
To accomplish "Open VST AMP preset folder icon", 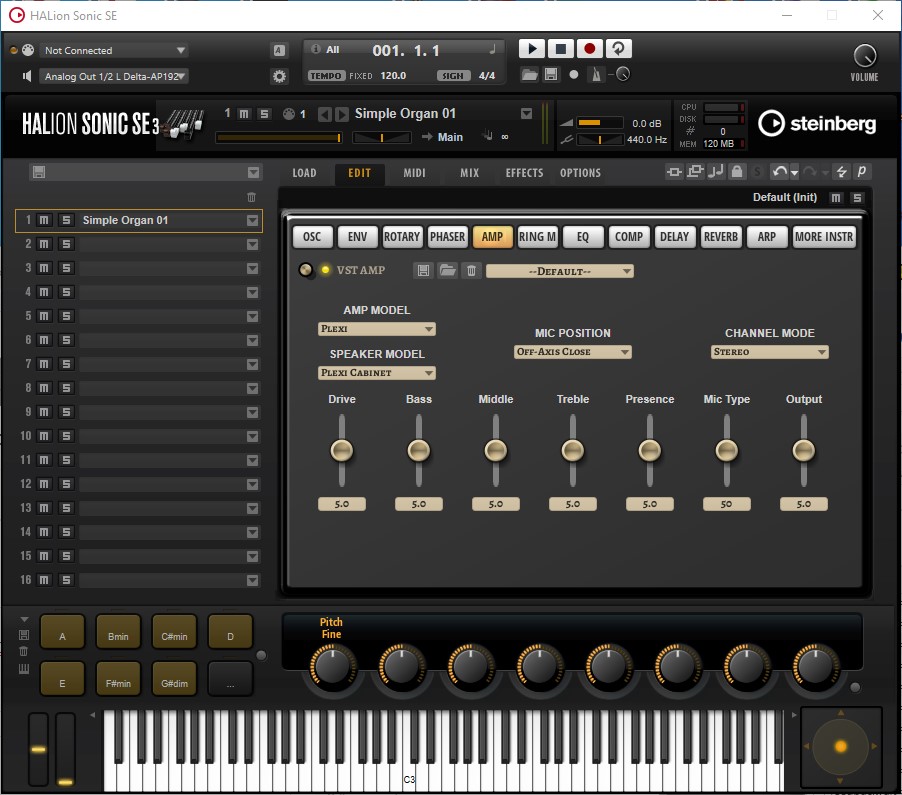I will click(448, 270).
